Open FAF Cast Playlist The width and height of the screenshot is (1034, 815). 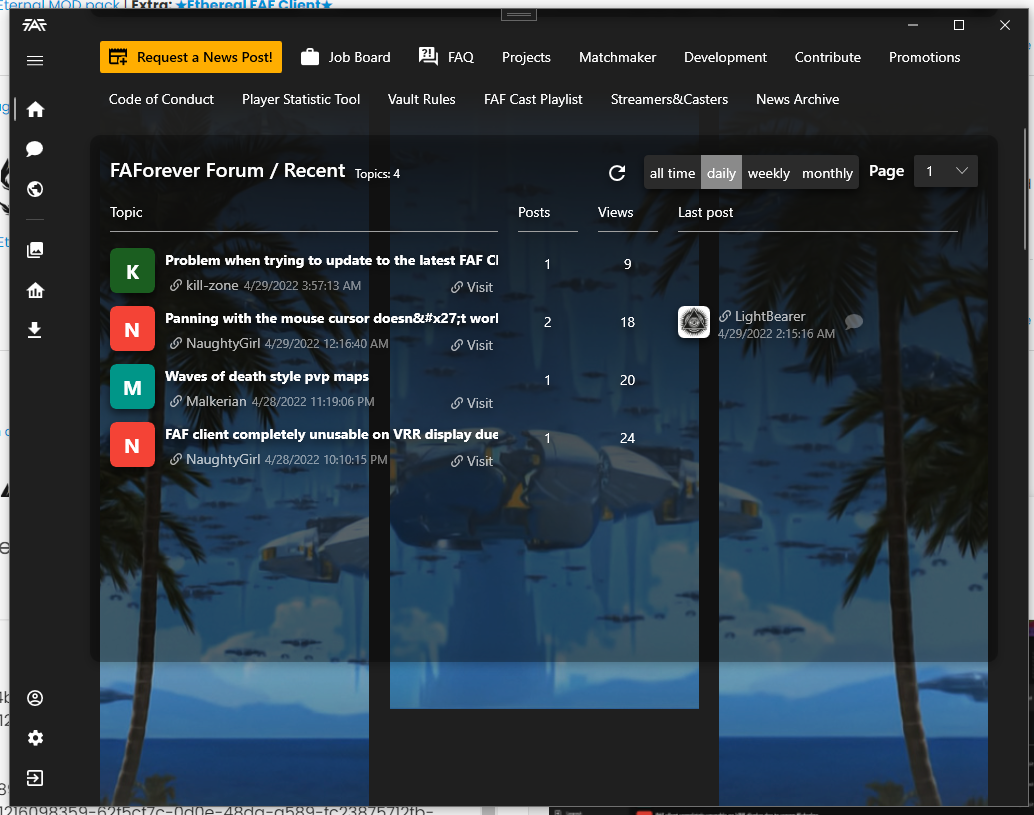click(533, 100)
